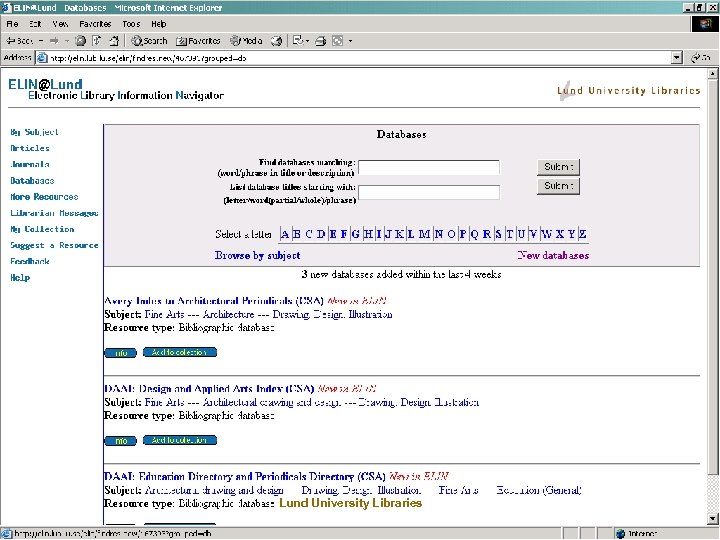Image resolution: width=720 pixels, height=540 pixels.
Task: Open the Feedback sidebar link
Action: pyautogui.click(x=30, y=261)
